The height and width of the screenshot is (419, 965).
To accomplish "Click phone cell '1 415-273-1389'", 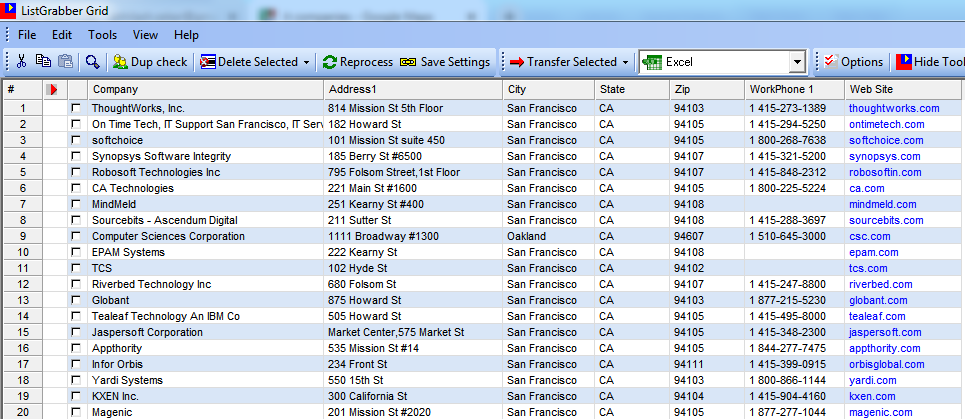I will click(x=795, y=108).
